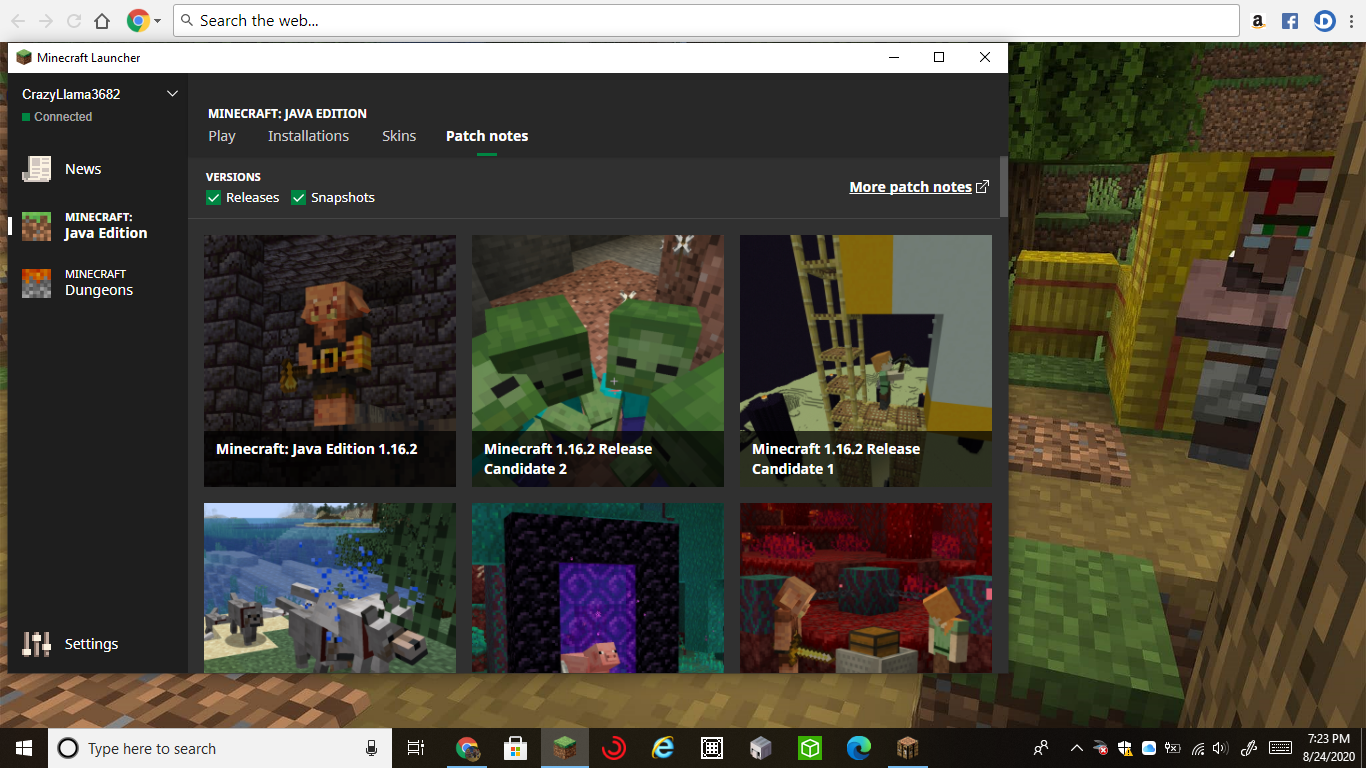Switch to the Installations tab

coord(308,136)
